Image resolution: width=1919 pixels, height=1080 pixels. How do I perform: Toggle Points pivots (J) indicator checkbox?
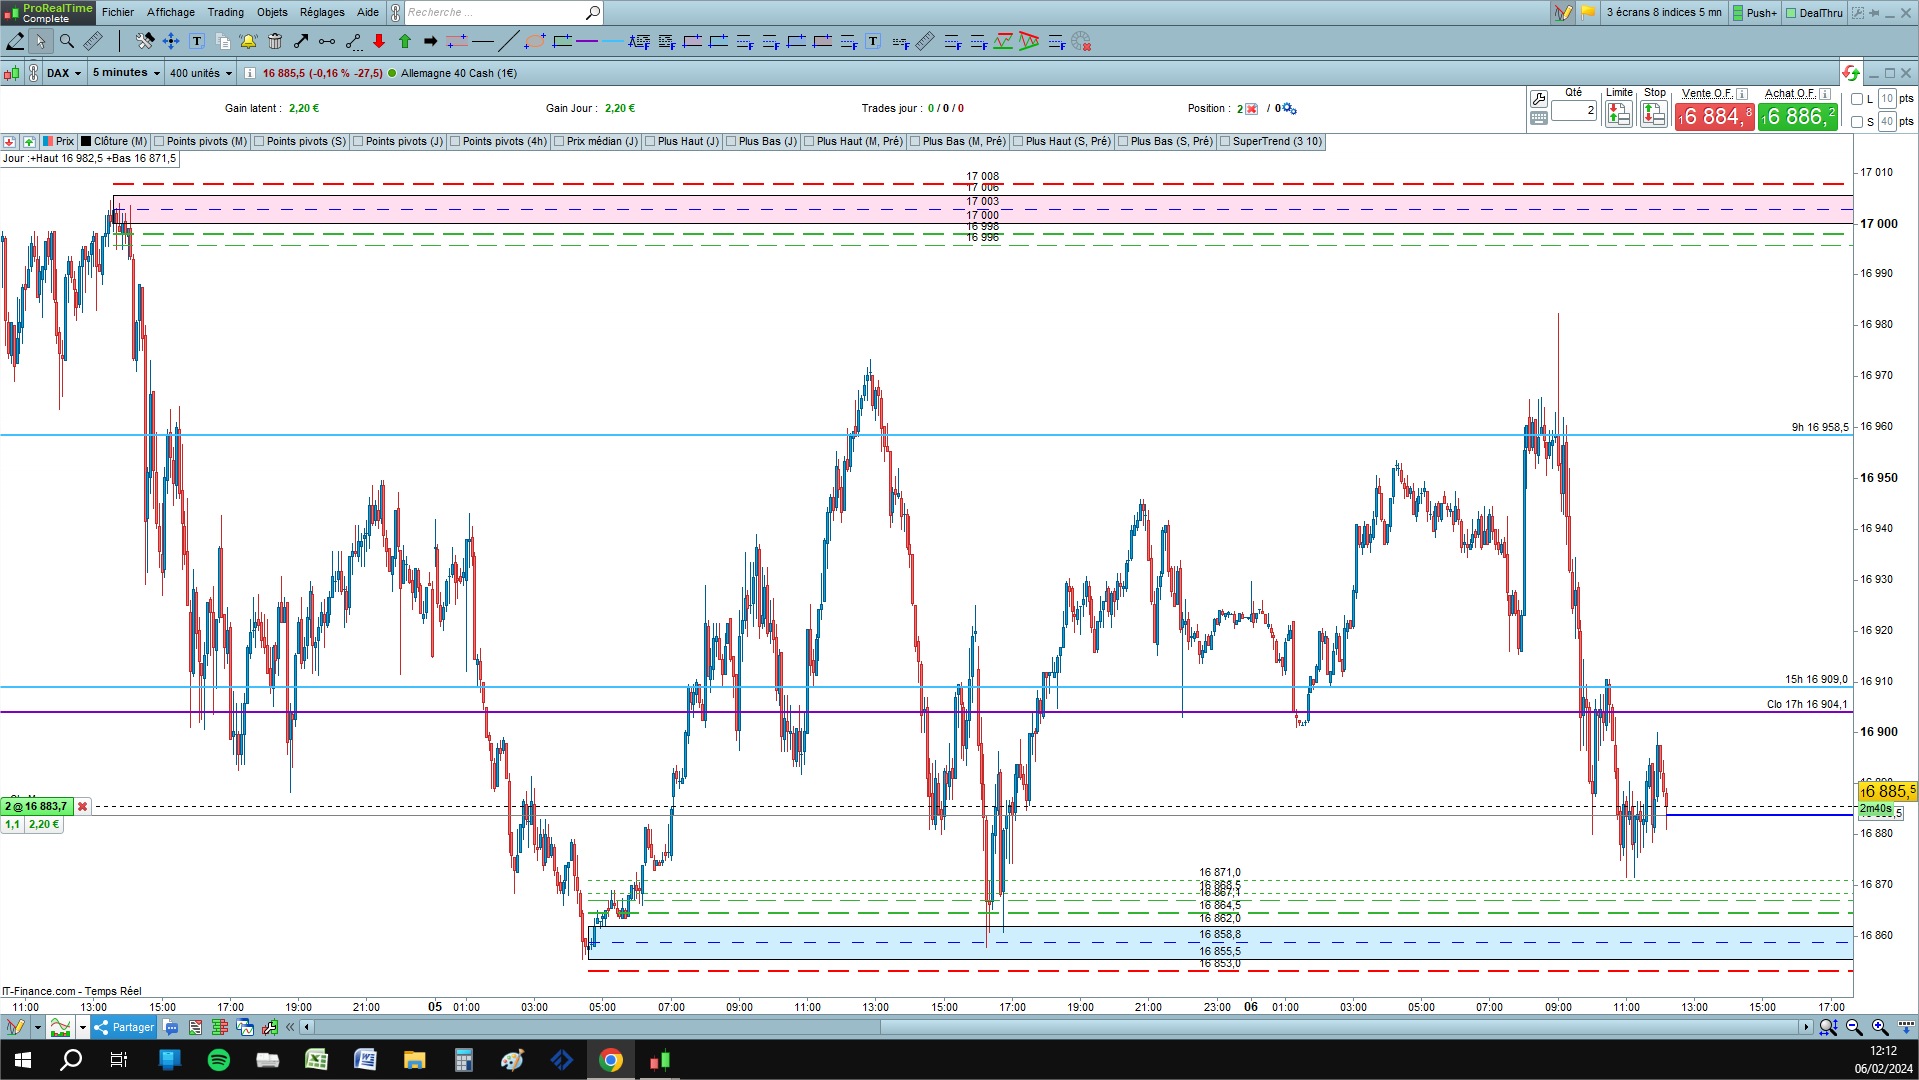coord(359,142)
